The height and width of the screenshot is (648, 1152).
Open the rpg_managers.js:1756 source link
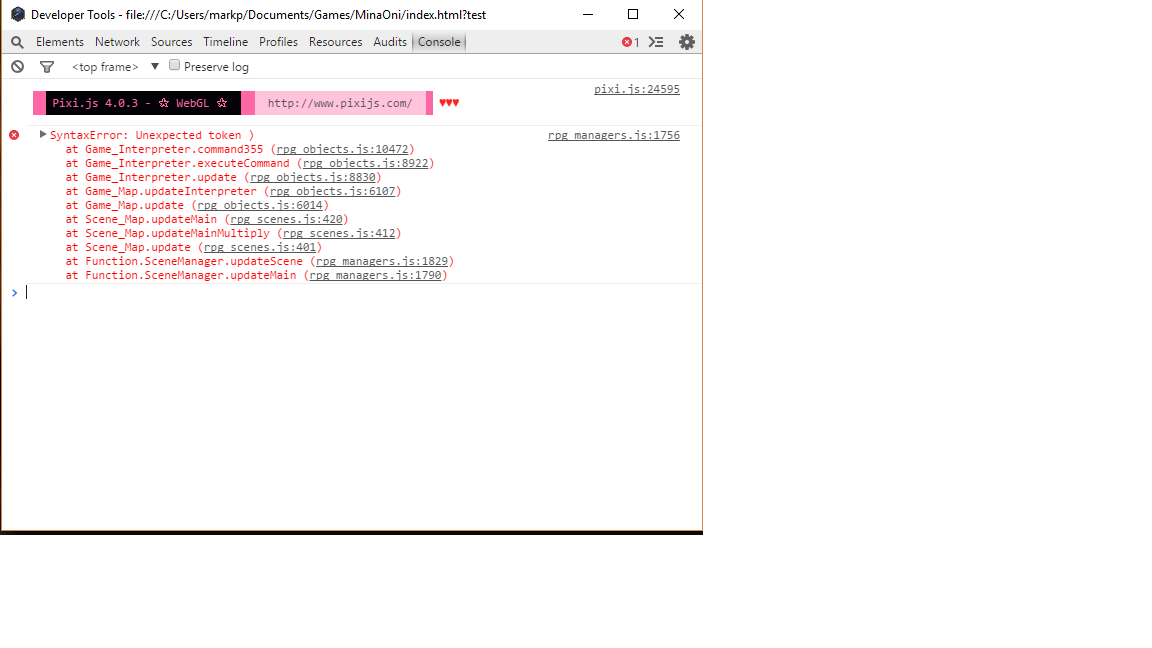pos(613,135)
